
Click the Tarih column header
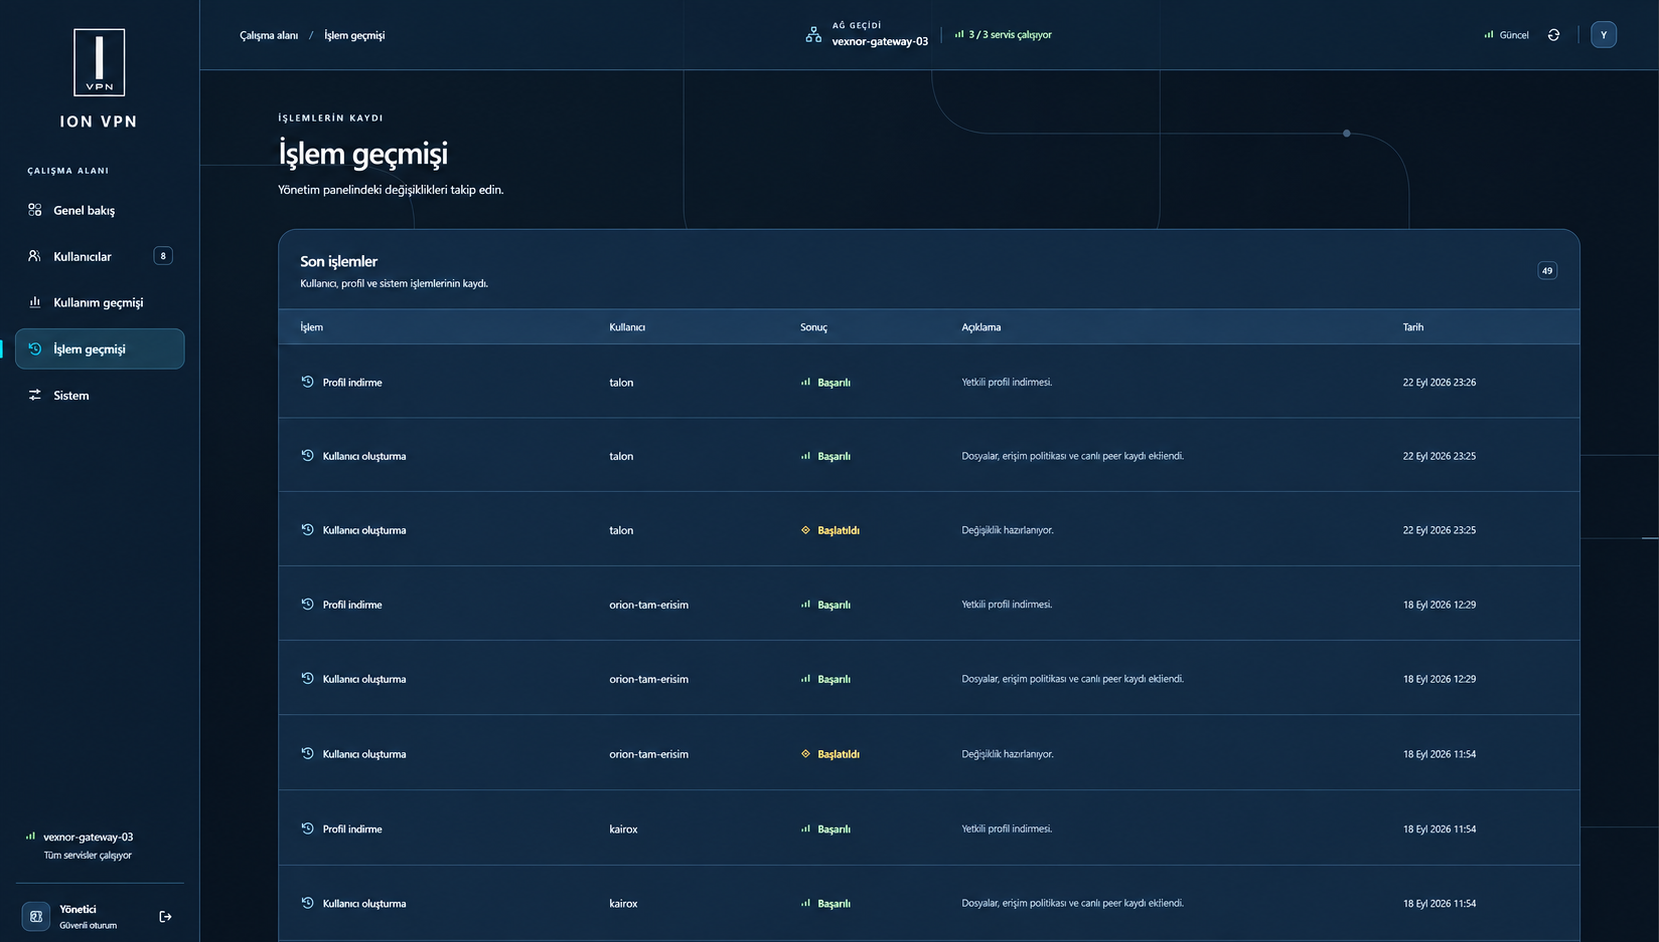(1413, 327)
